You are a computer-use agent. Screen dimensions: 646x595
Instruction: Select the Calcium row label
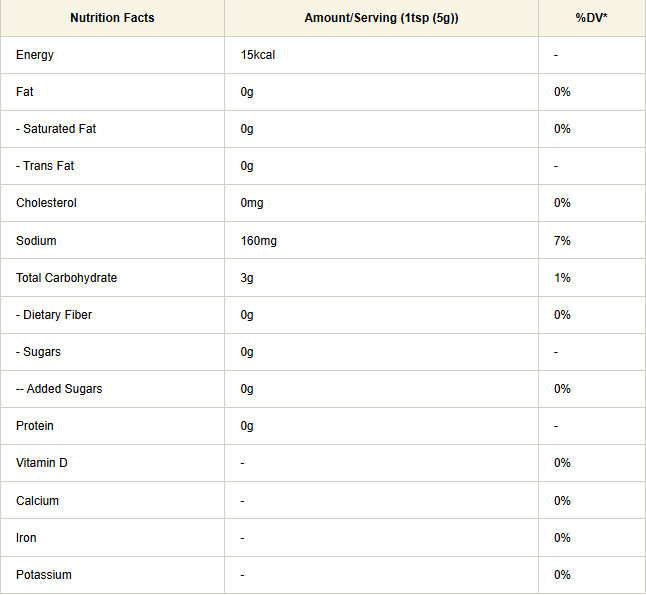(x=37, y=501)
